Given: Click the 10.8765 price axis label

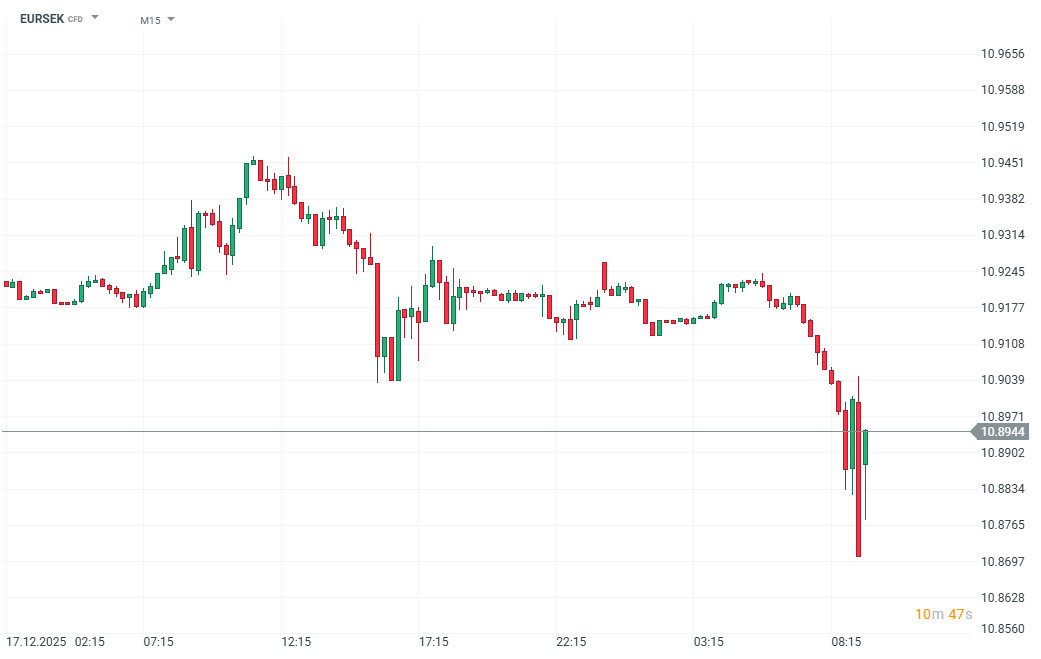Looking at the screenshot, I should point(1002,525).
